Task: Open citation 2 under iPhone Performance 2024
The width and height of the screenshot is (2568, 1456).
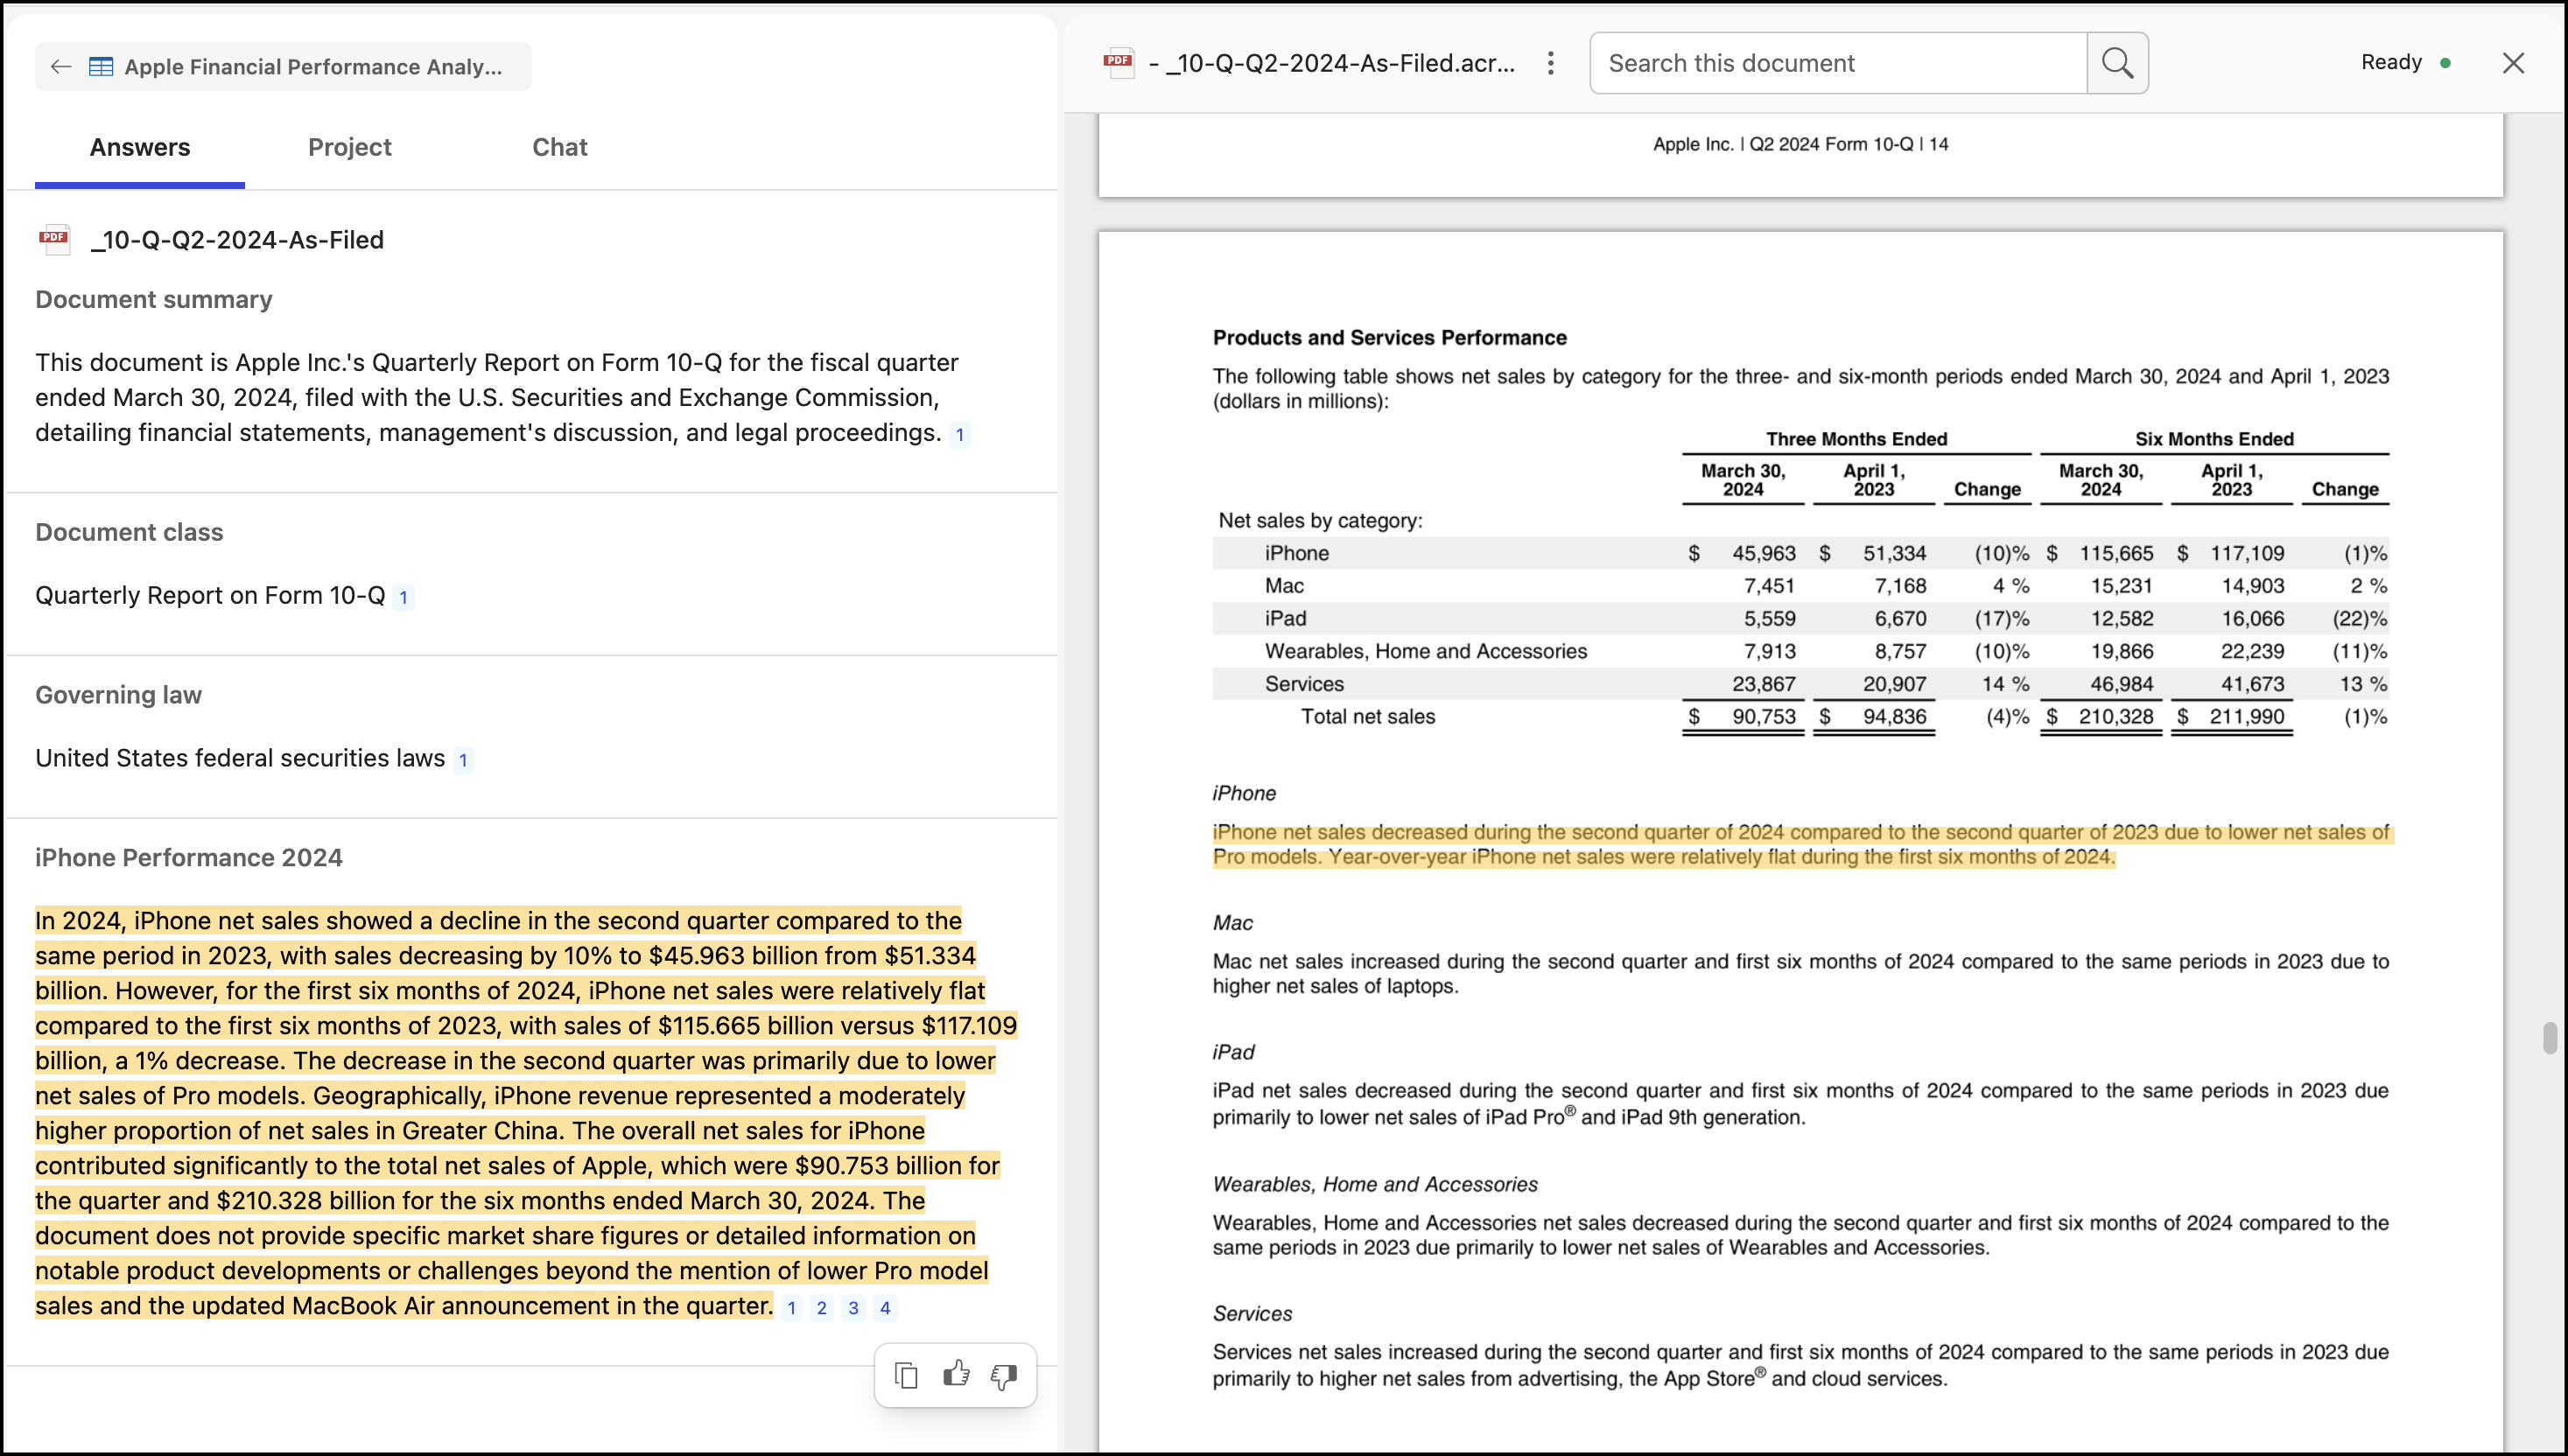Action: point(822,1308)
